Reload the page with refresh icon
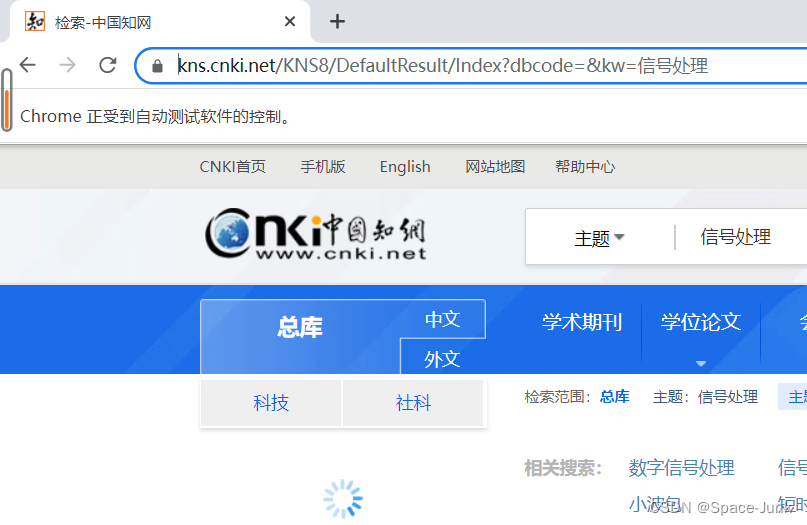This screenshot has width=807, height=525. [108, 65]
